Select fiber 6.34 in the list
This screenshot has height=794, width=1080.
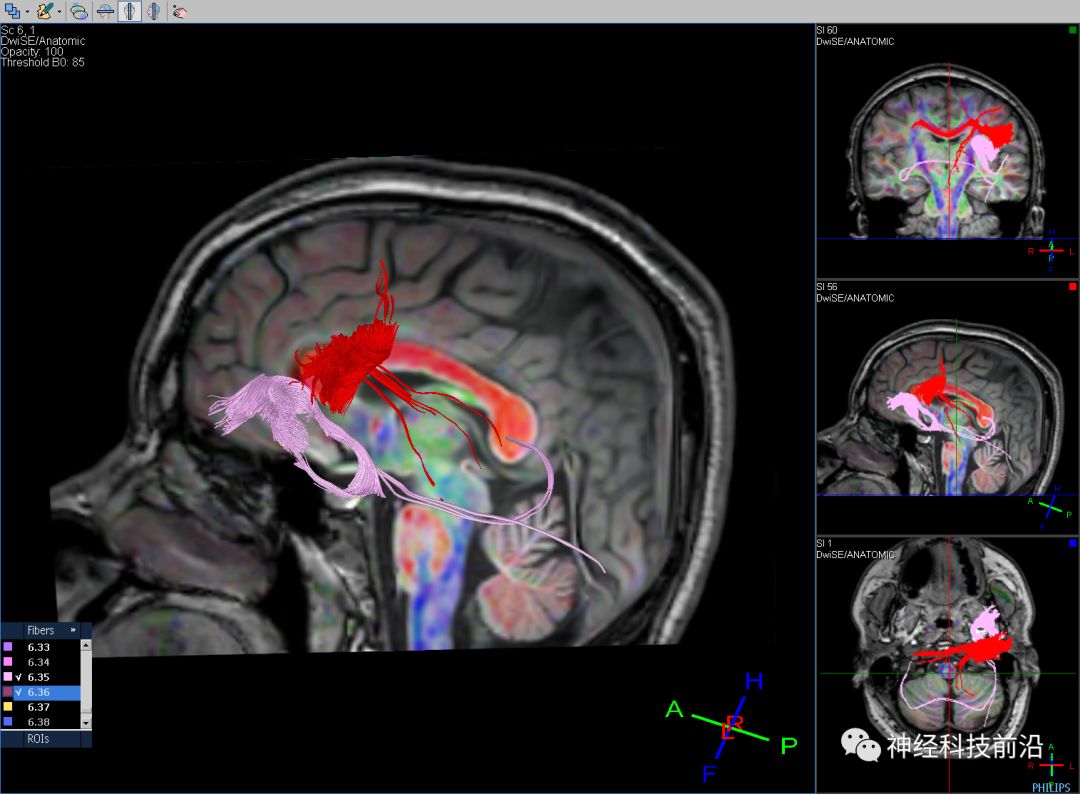[x=39, y=662]
